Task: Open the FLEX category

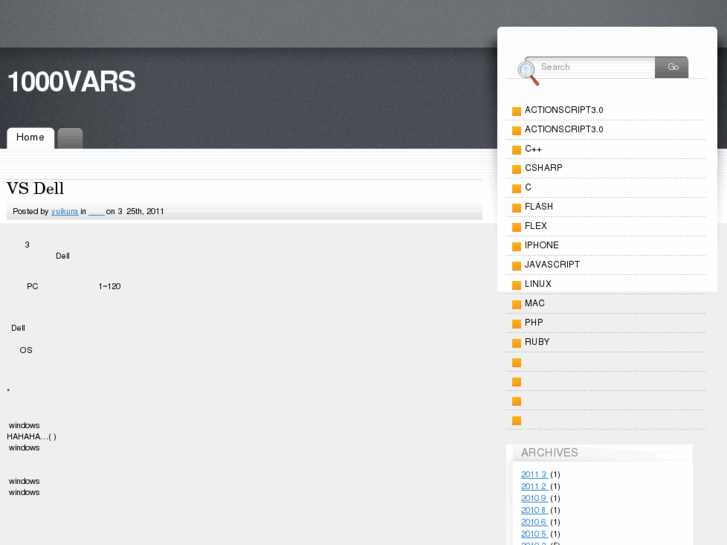Action: click(x=536, y=226)
